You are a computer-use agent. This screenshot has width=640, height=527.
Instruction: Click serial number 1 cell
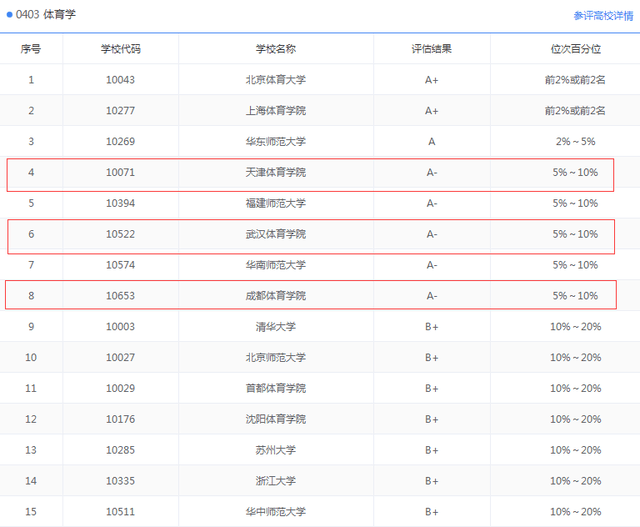(31, 80)
